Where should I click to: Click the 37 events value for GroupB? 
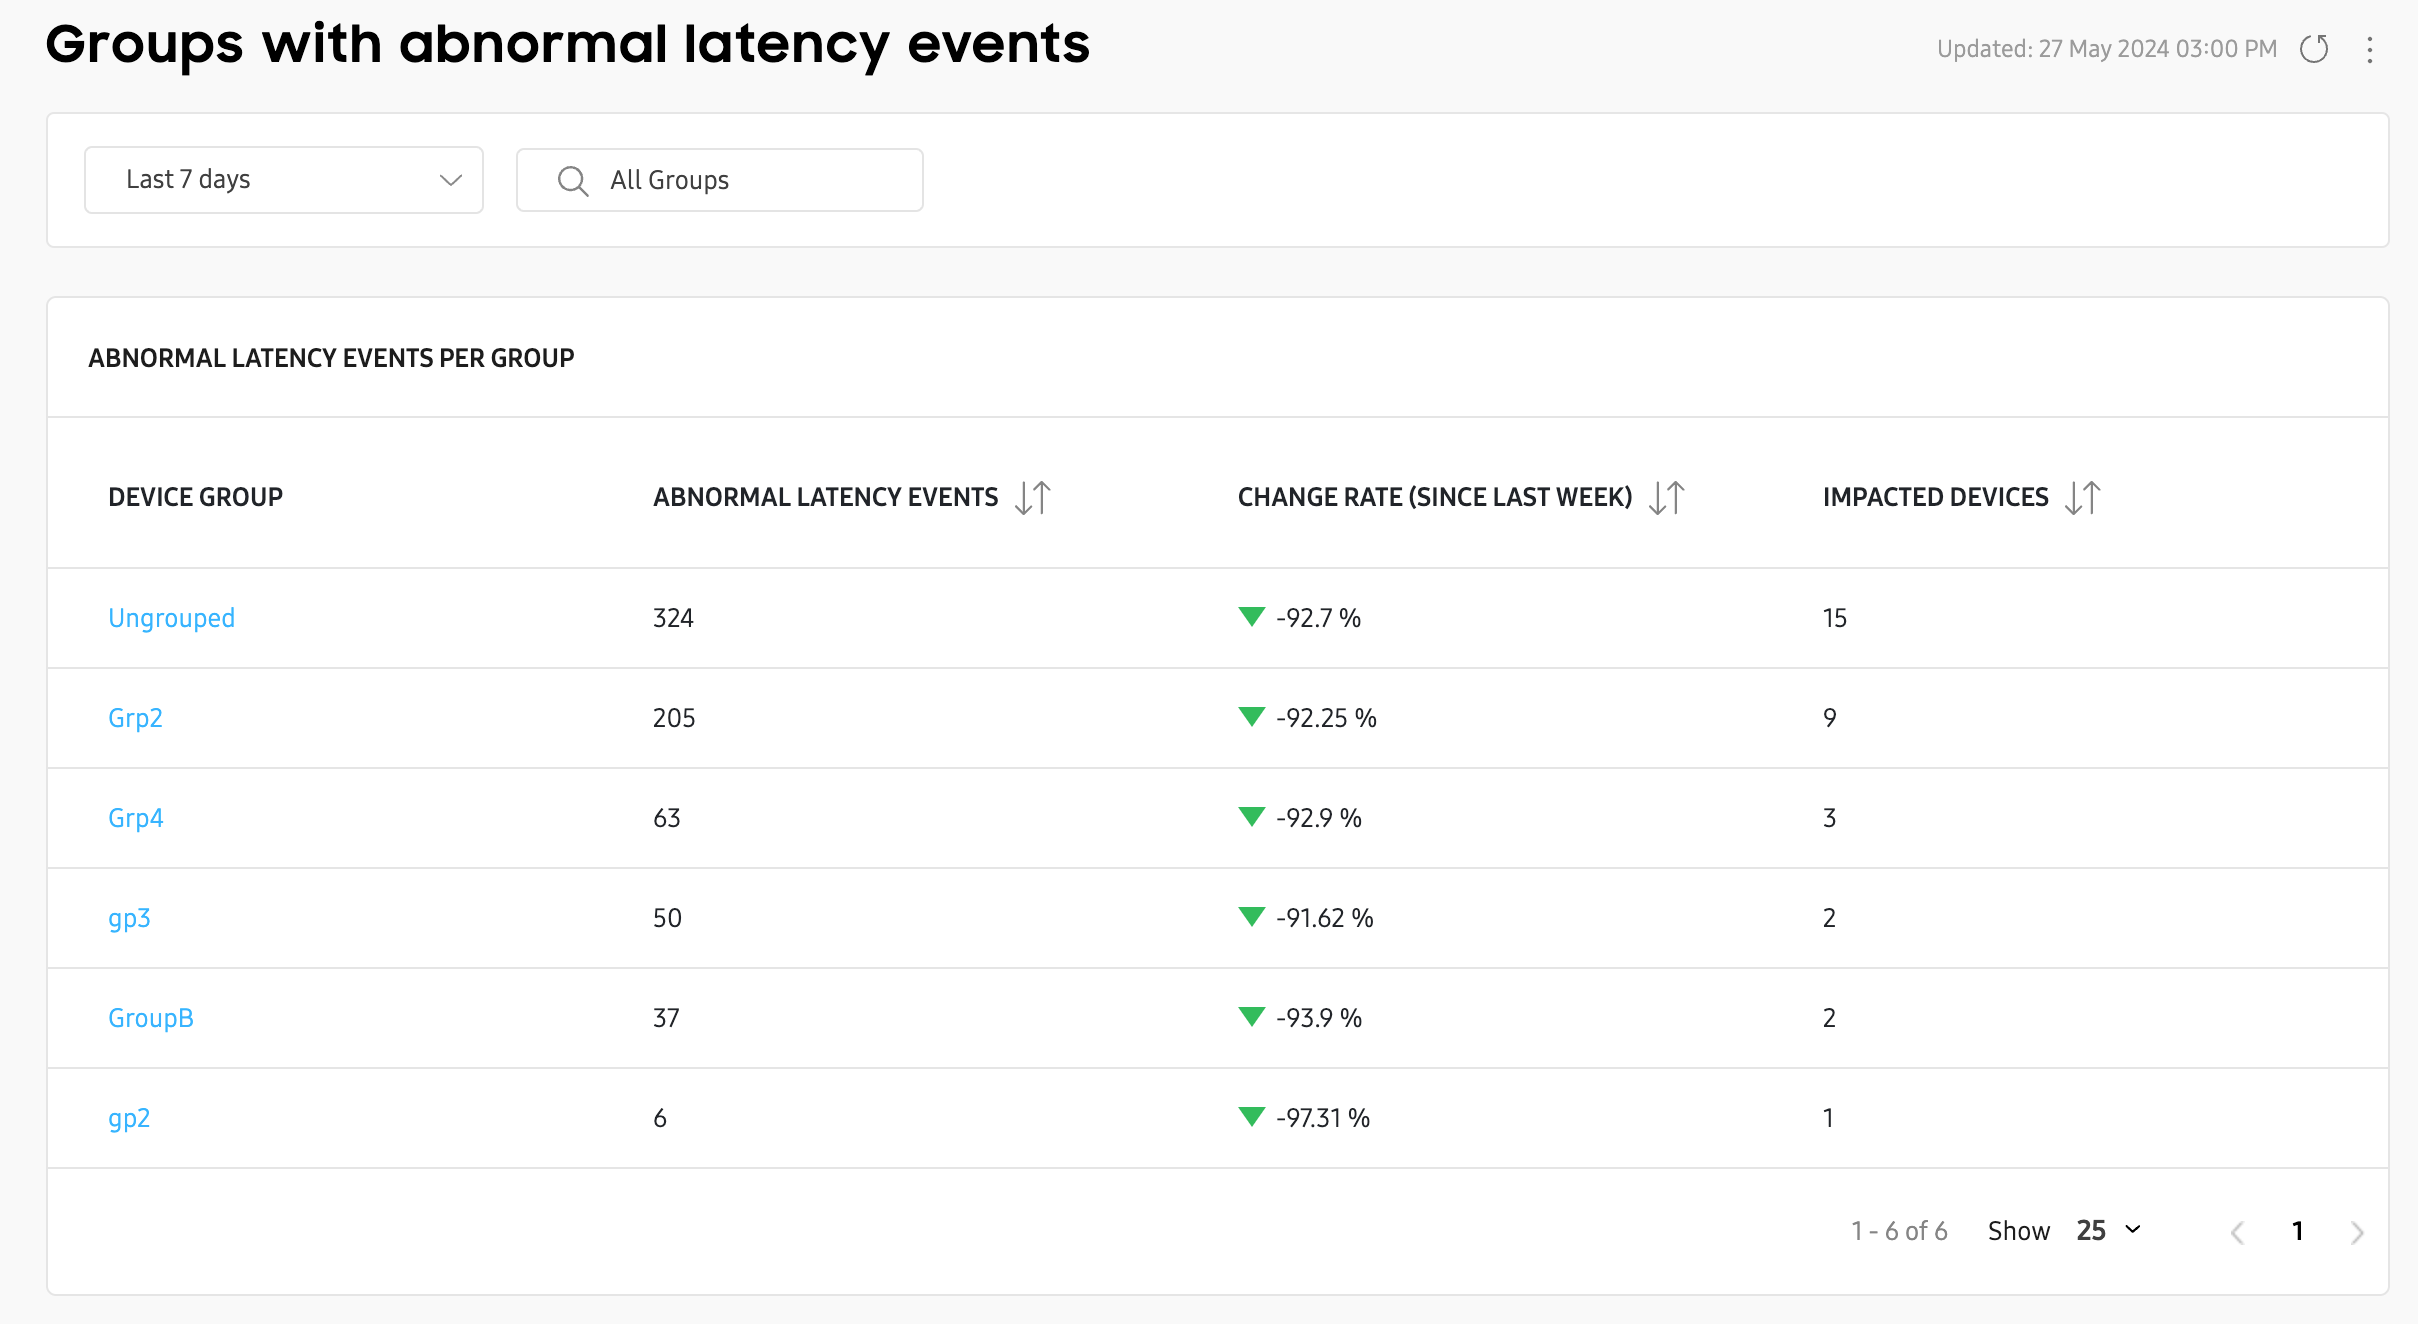[x=666, y=1018]
